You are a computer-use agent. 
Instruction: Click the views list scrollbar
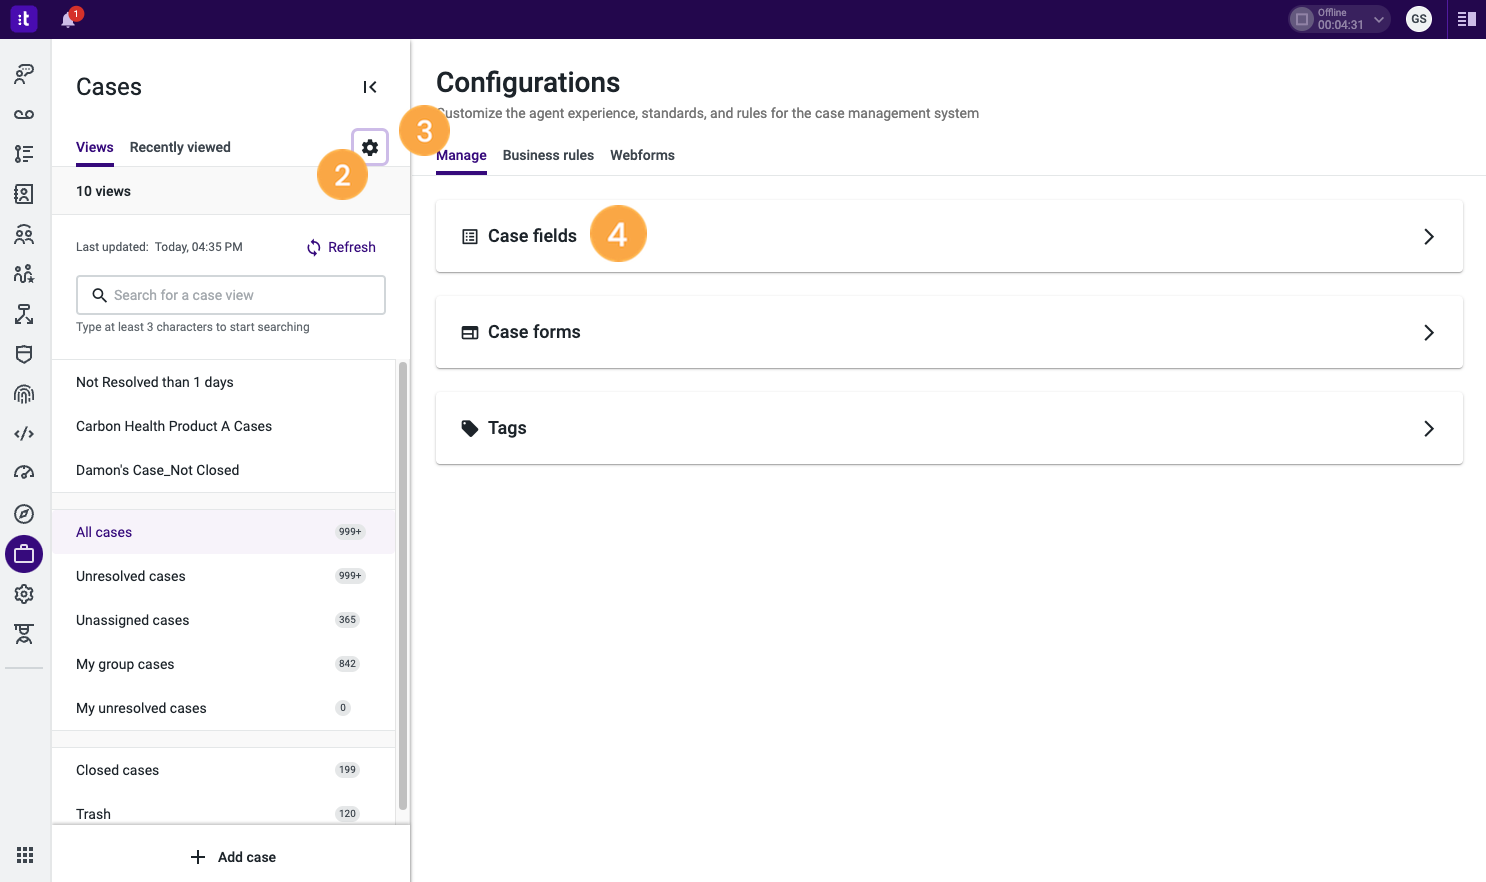click(403, 585)
